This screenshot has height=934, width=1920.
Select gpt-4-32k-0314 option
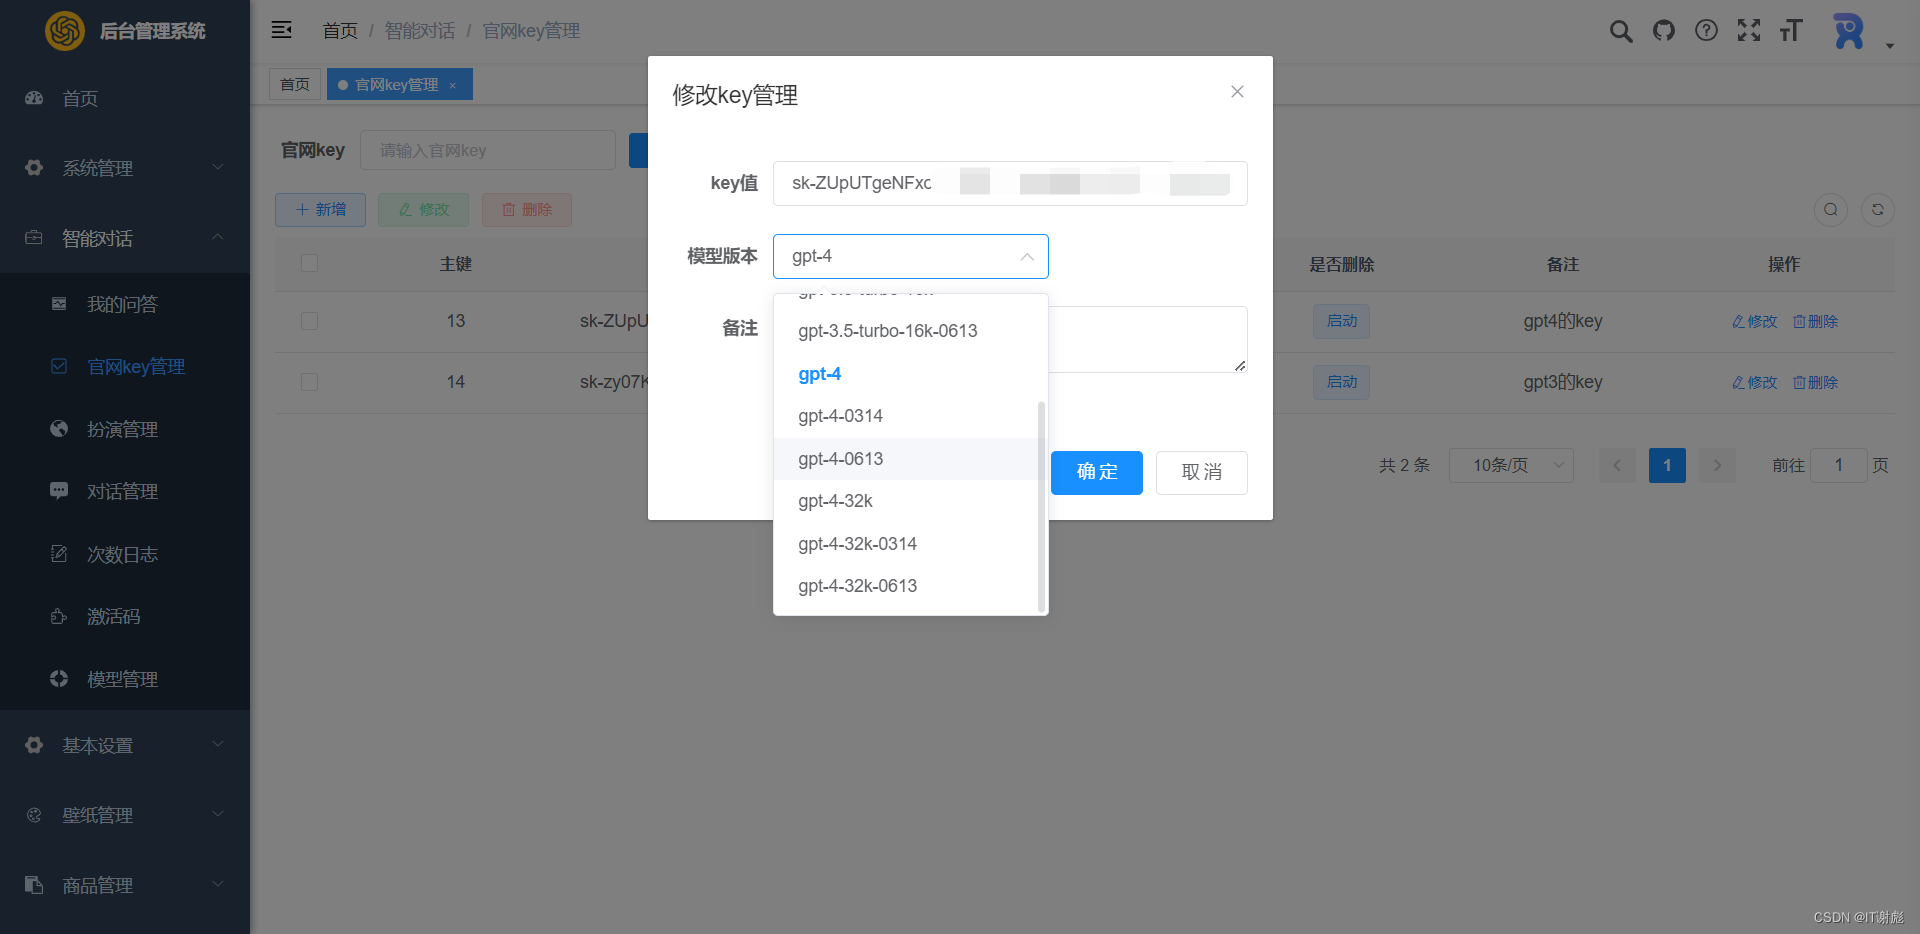[x=910, y=544]
